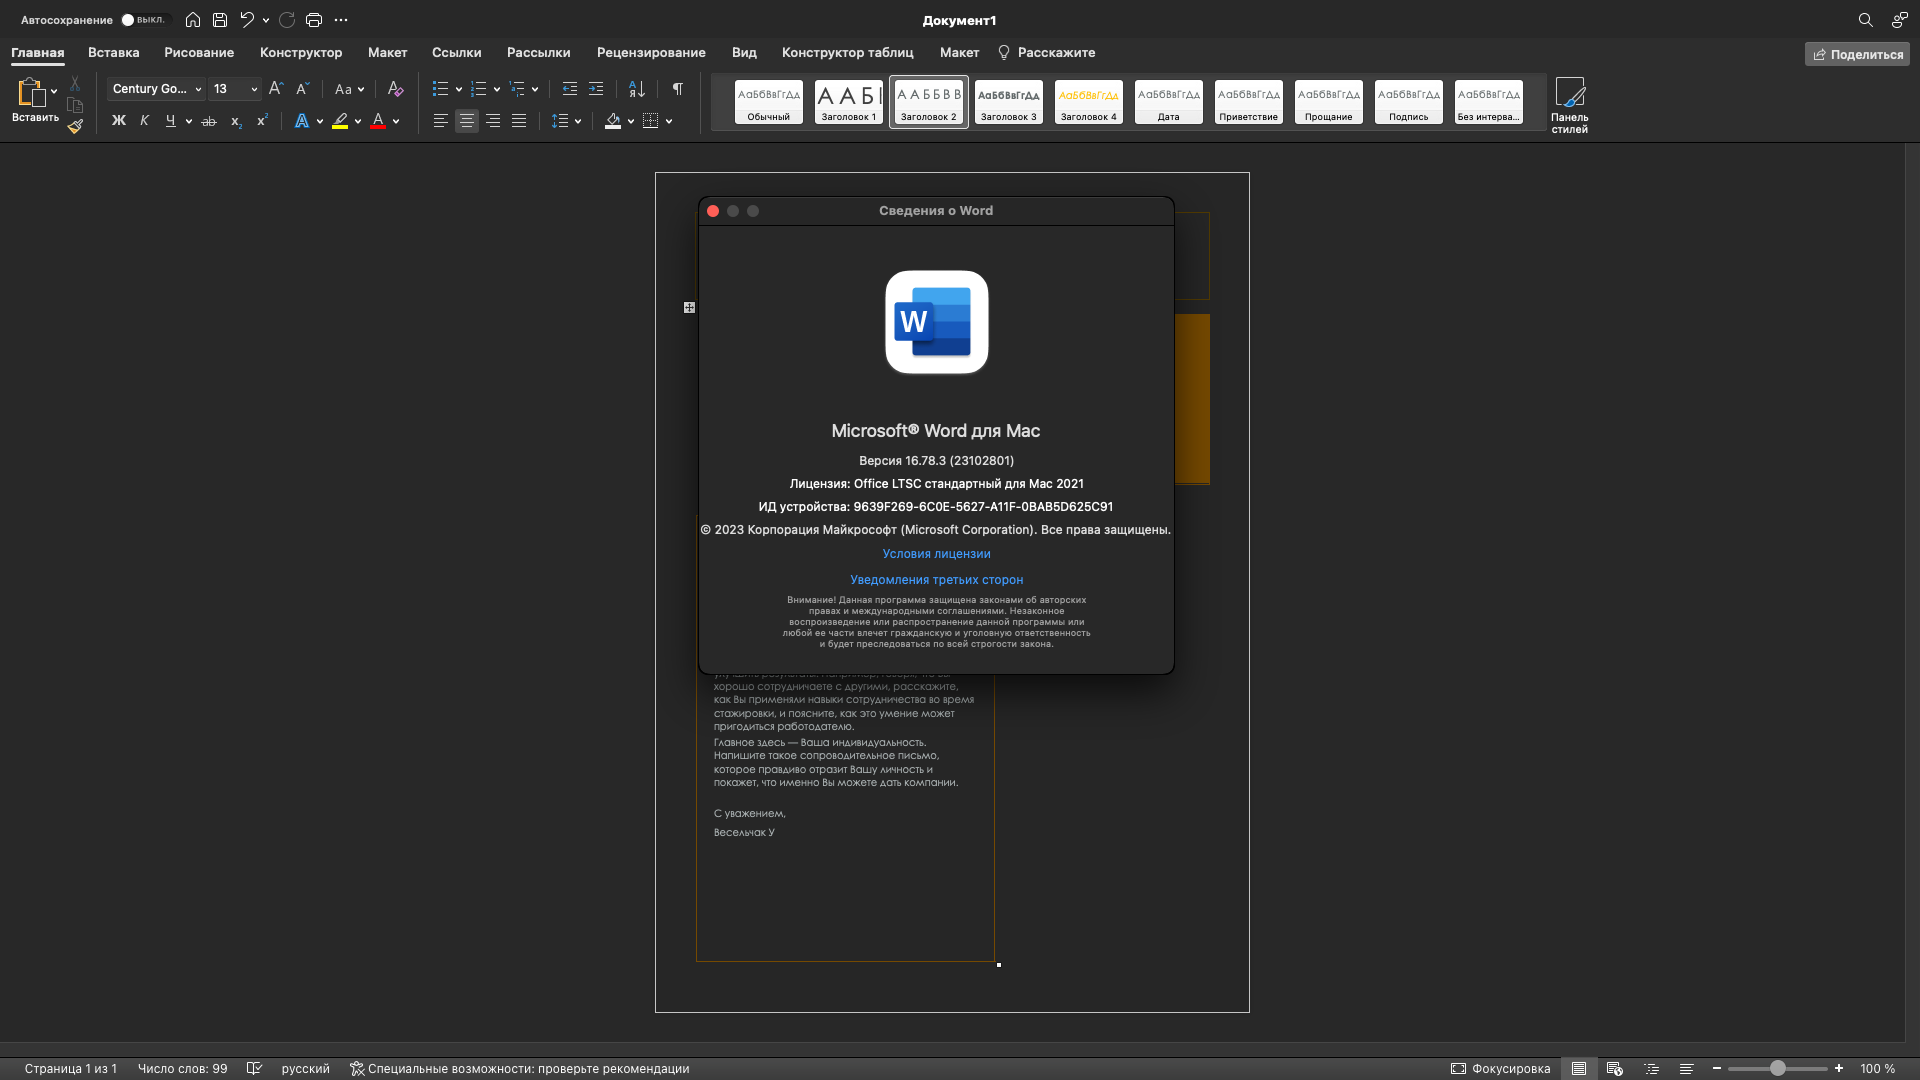Decrease paragraph indent

point(570,89)
